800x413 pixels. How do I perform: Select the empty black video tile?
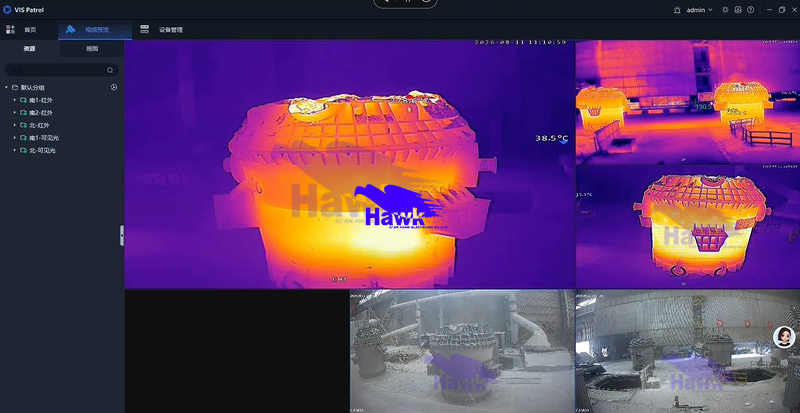coord(237,351)
